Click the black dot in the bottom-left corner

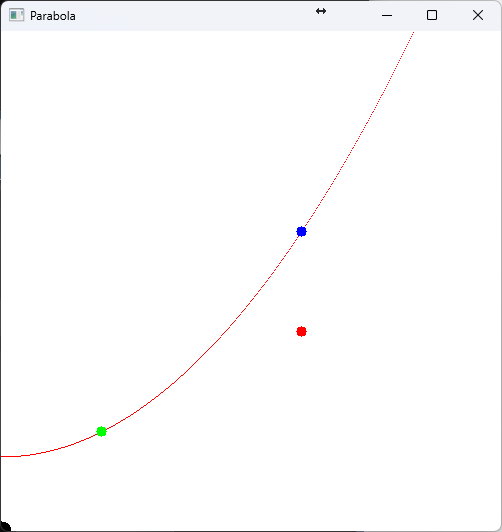tap(5, 527)
